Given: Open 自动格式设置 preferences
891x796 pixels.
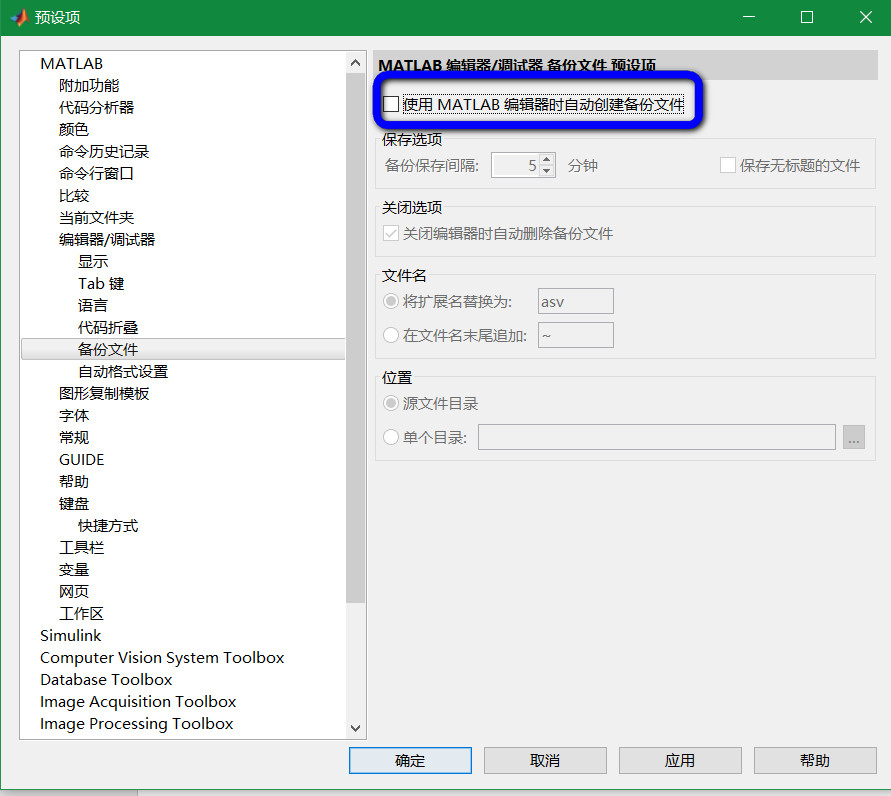Looking at the screenshot, I should click(123, 372).
